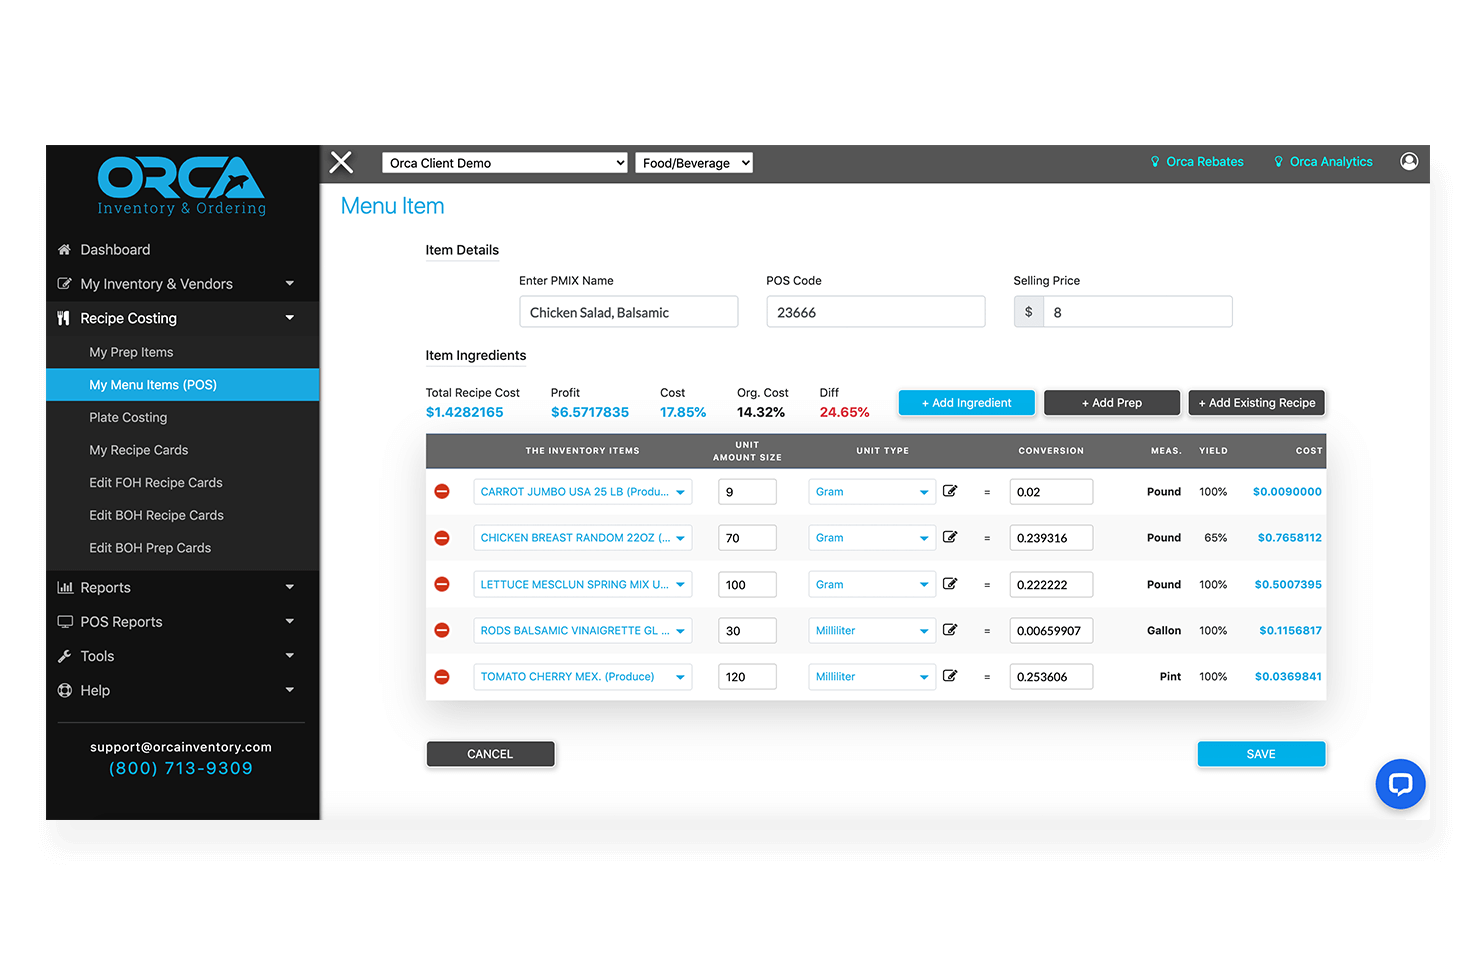Screen dimensions: 1476x976
Task: Click the + Add Prep button
Action: coord(1112,403)
